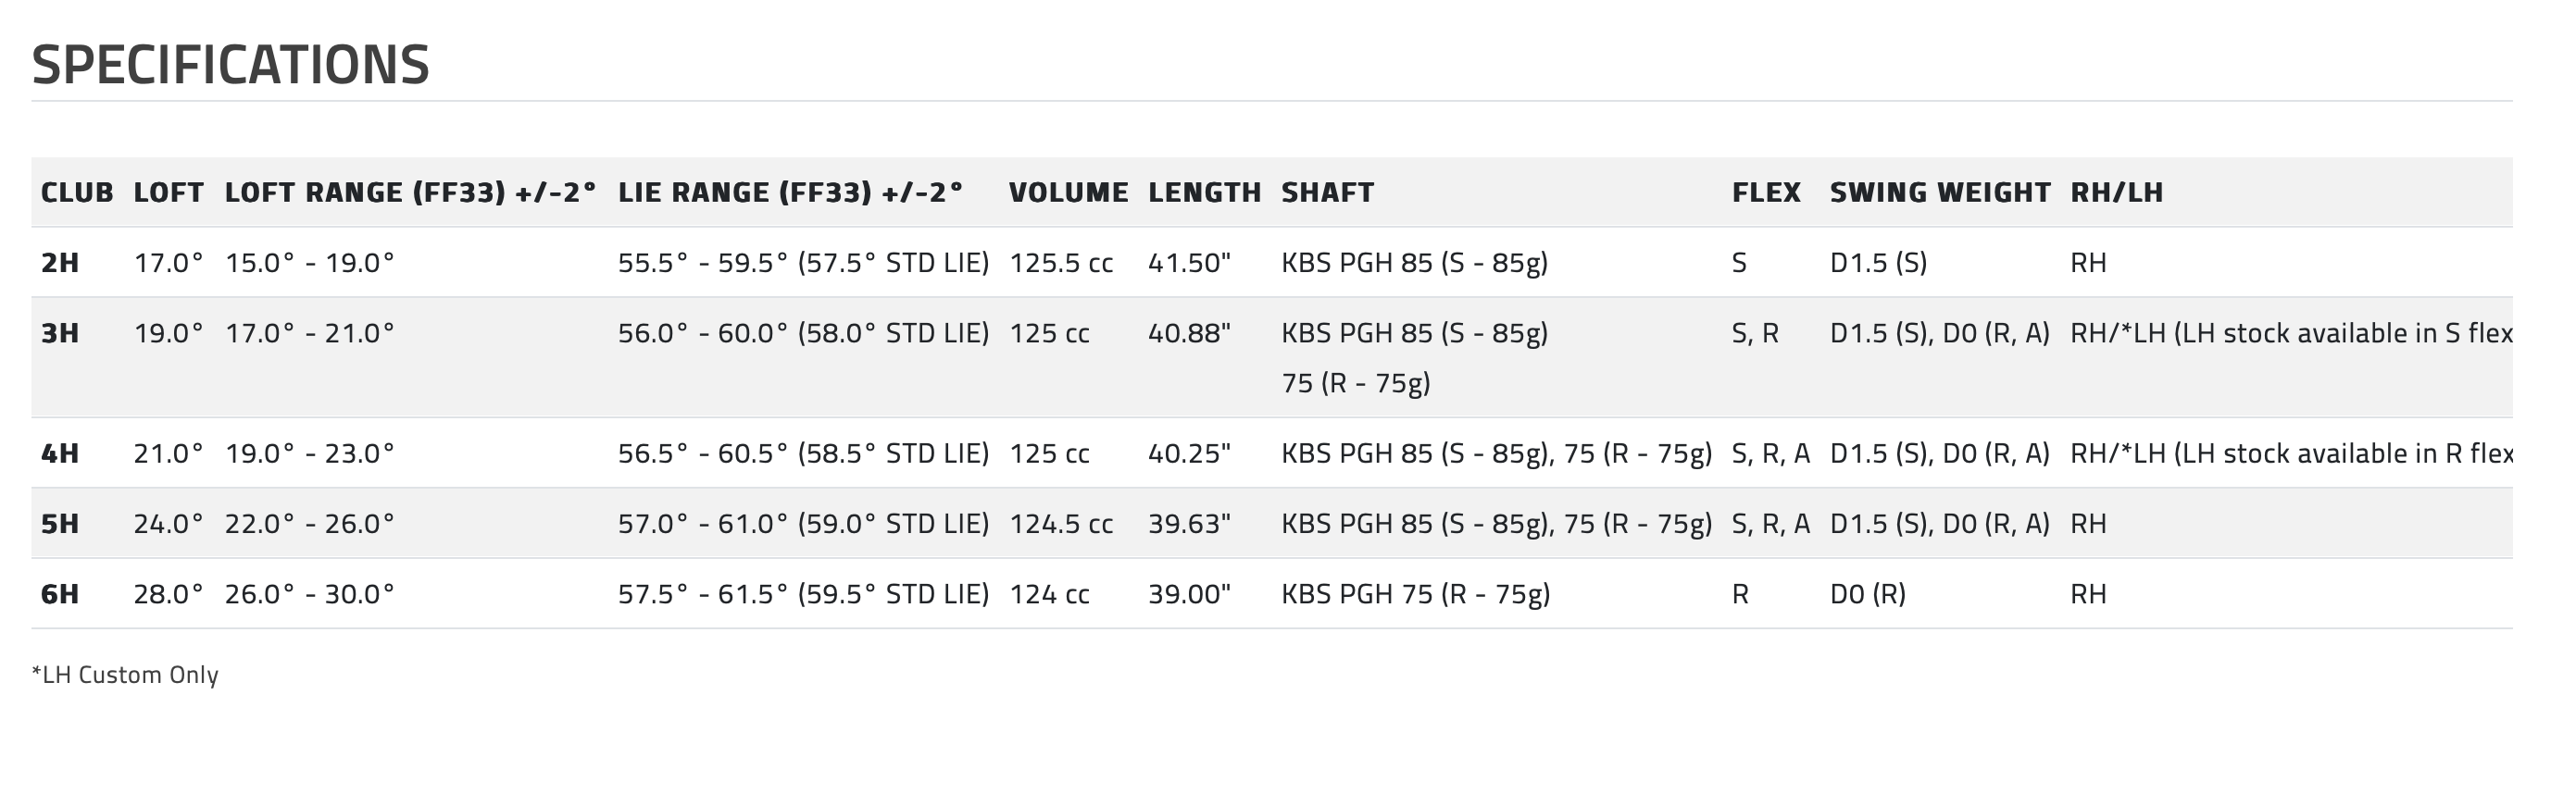Select the RH/LH column header
This screenshot has width=2576, height=794.
(x=2117, y=192)
